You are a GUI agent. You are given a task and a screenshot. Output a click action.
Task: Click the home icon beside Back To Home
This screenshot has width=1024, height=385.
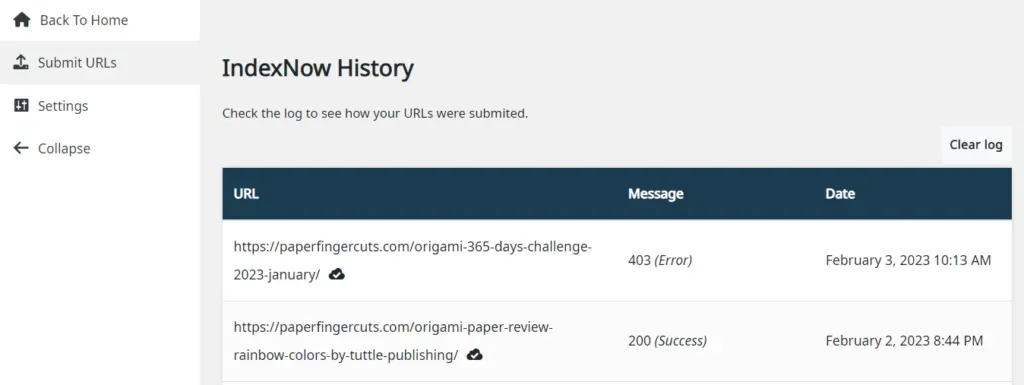[x=22, y=20]
